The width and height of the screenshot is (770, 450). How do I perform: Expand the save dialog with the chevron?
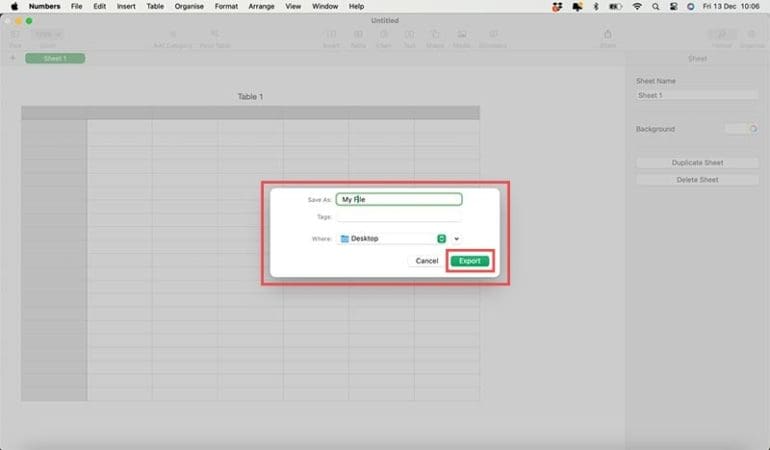coord(456,239)
